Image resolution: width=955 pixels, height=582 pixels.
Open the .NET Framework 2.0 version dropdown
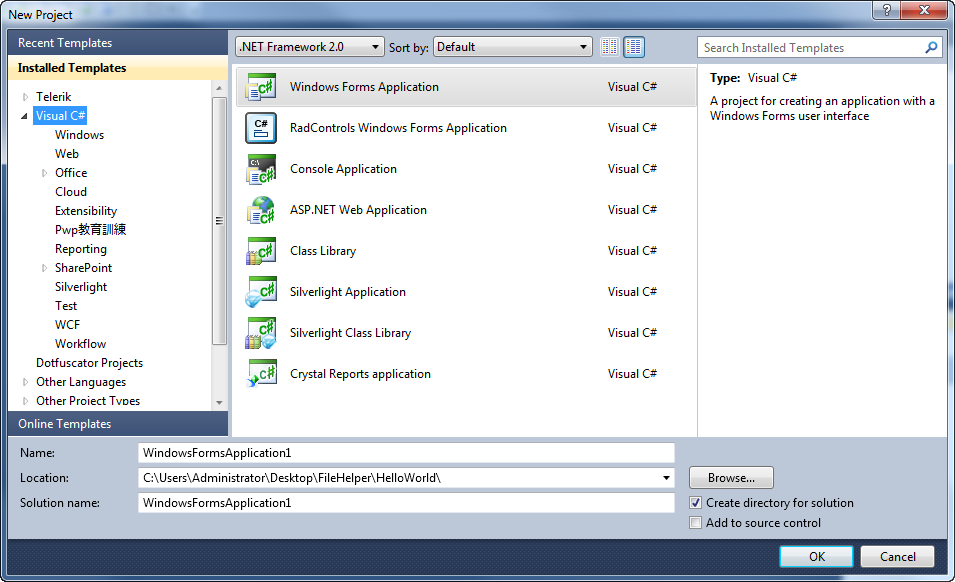pos(310,47)
